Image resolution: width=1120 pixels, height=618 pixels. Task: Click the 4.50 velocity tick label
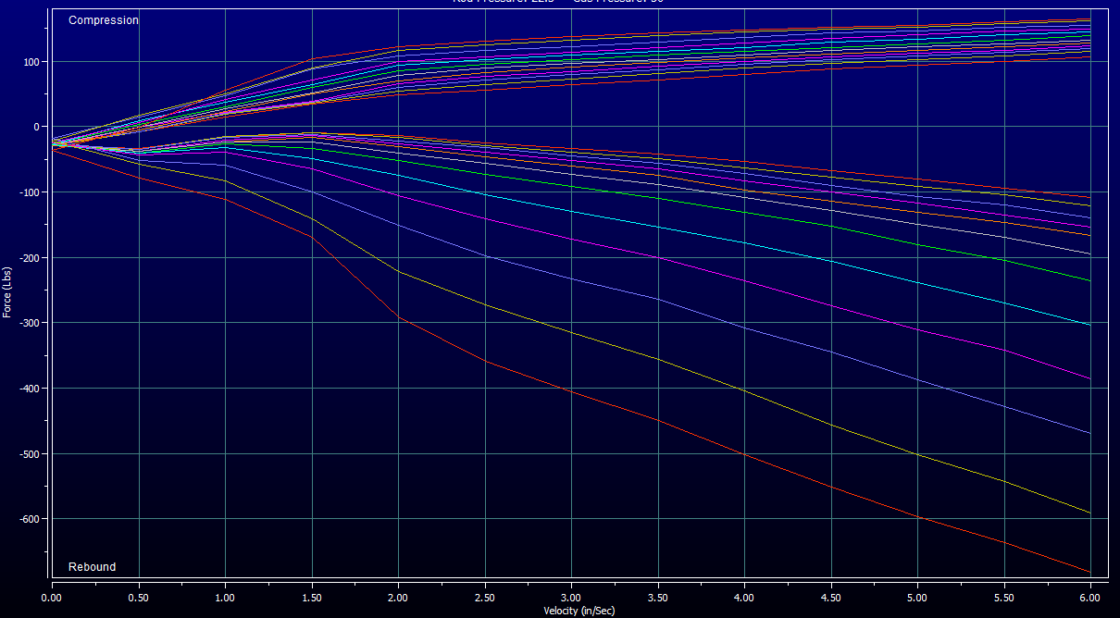830,597
